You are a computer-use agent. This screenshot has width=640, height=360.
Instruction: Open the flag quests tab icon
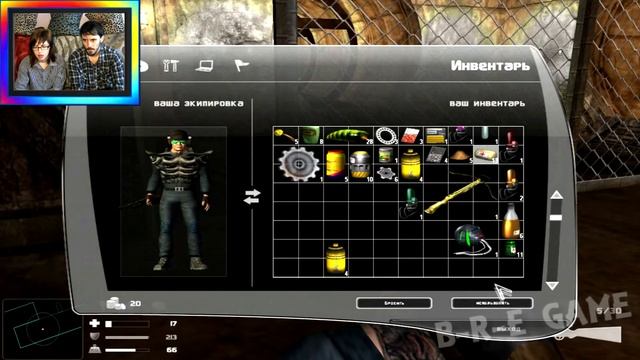pos(241,65)
